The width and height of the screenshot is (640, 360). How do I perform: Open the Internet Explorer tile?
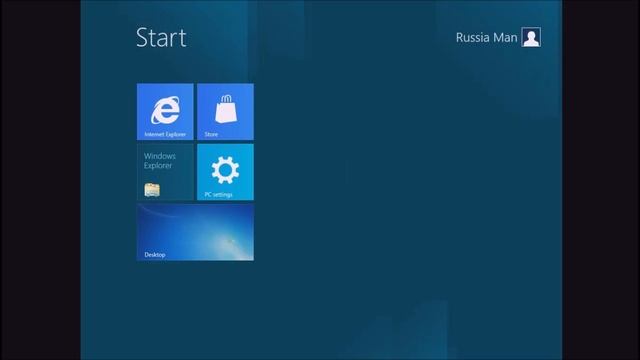[165, 112]
